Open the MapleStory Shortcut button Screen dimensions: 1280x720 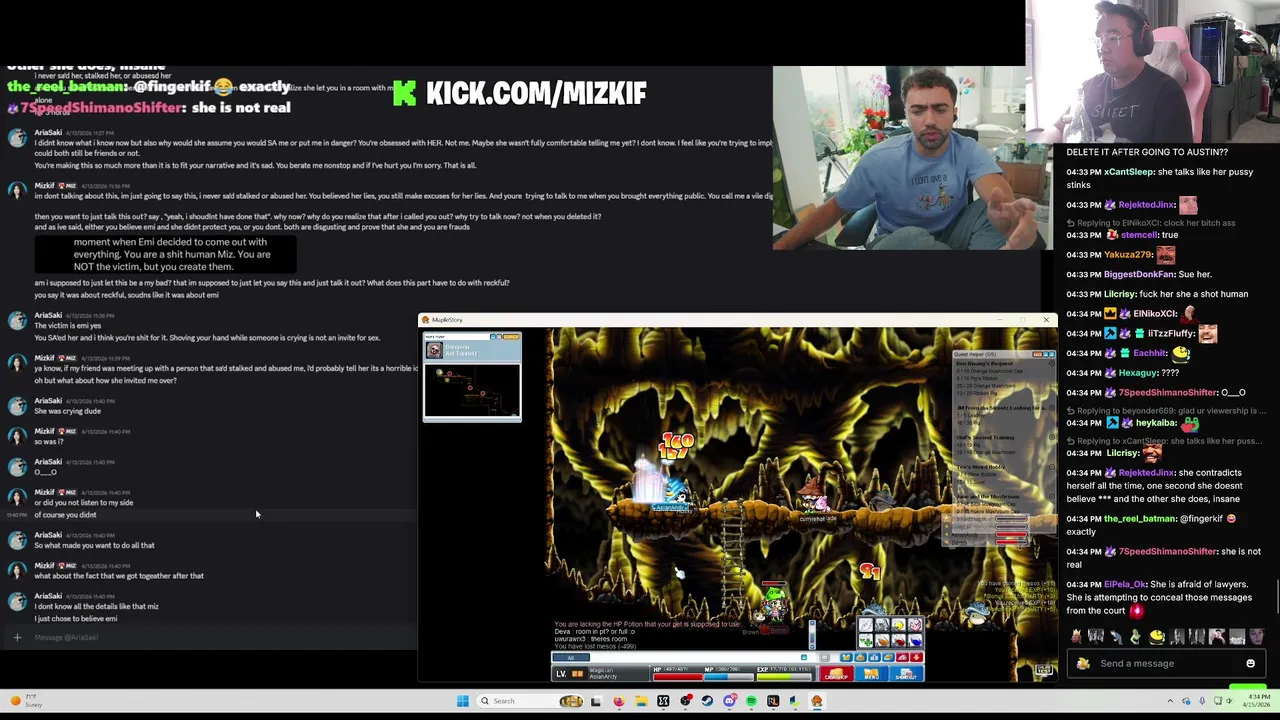click(x=906, y=674)
